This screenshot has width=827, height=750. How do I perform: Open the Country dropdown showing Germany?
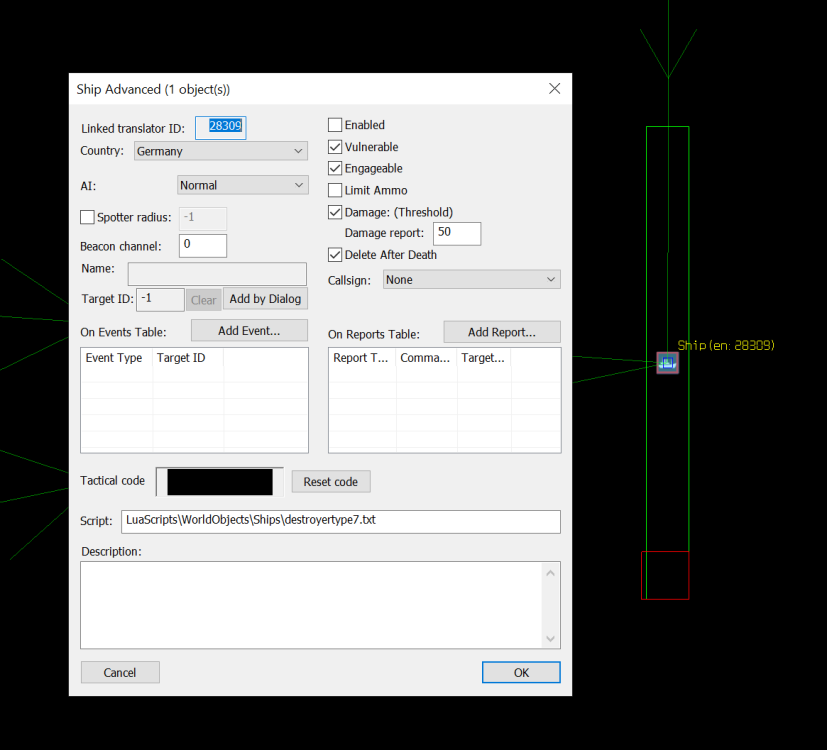tap(220, 151)
